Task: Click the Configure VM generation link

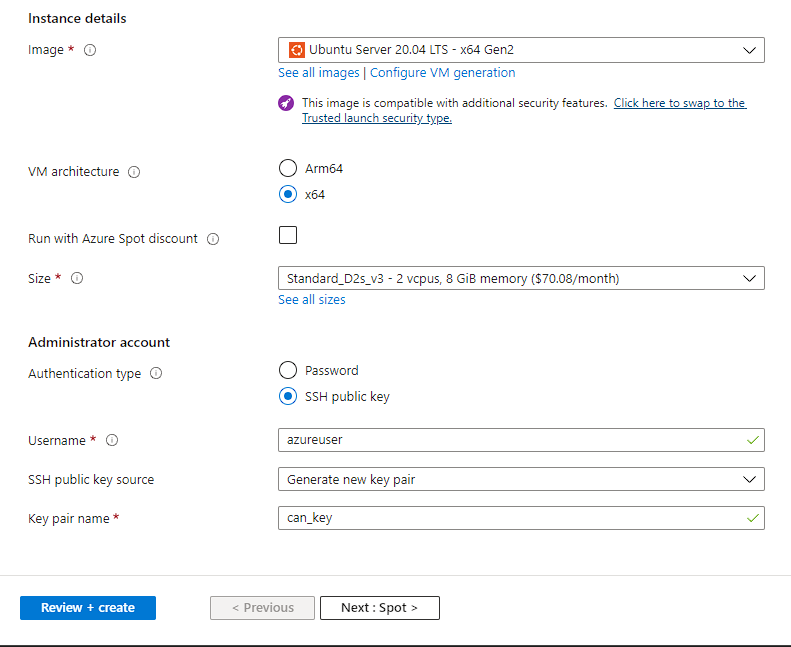Action: 443,73
